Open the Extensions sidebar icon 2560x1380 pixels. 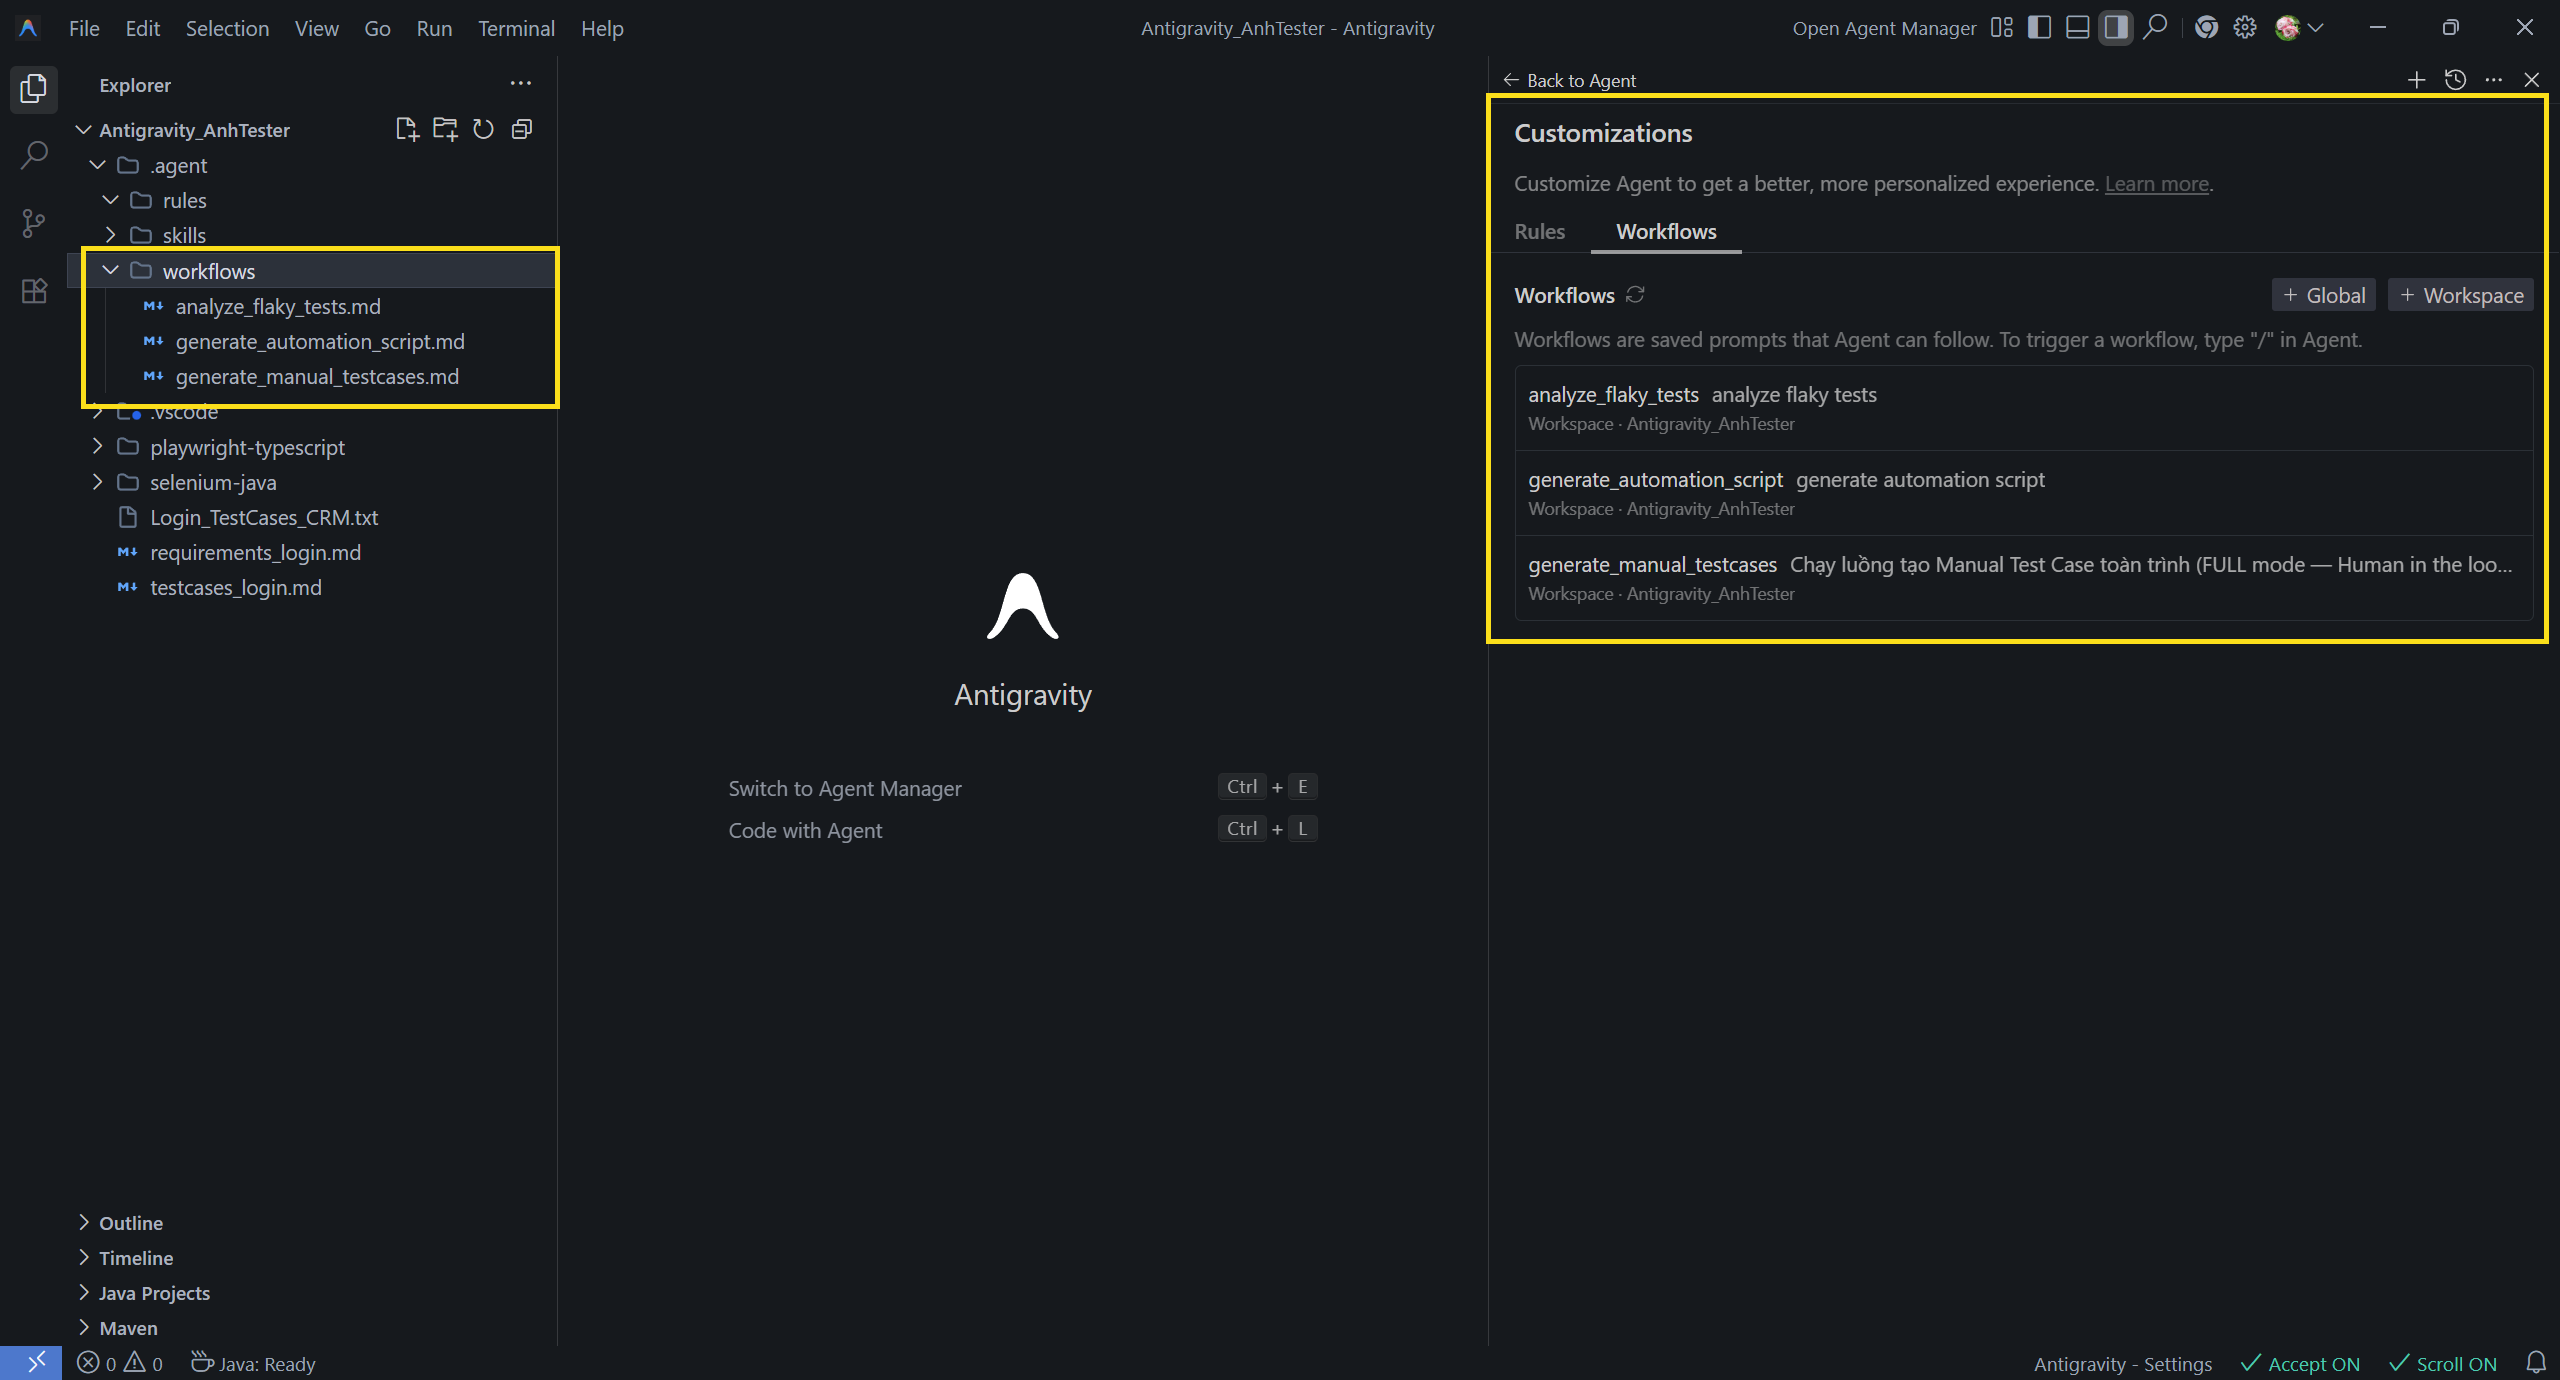(33, 291)
